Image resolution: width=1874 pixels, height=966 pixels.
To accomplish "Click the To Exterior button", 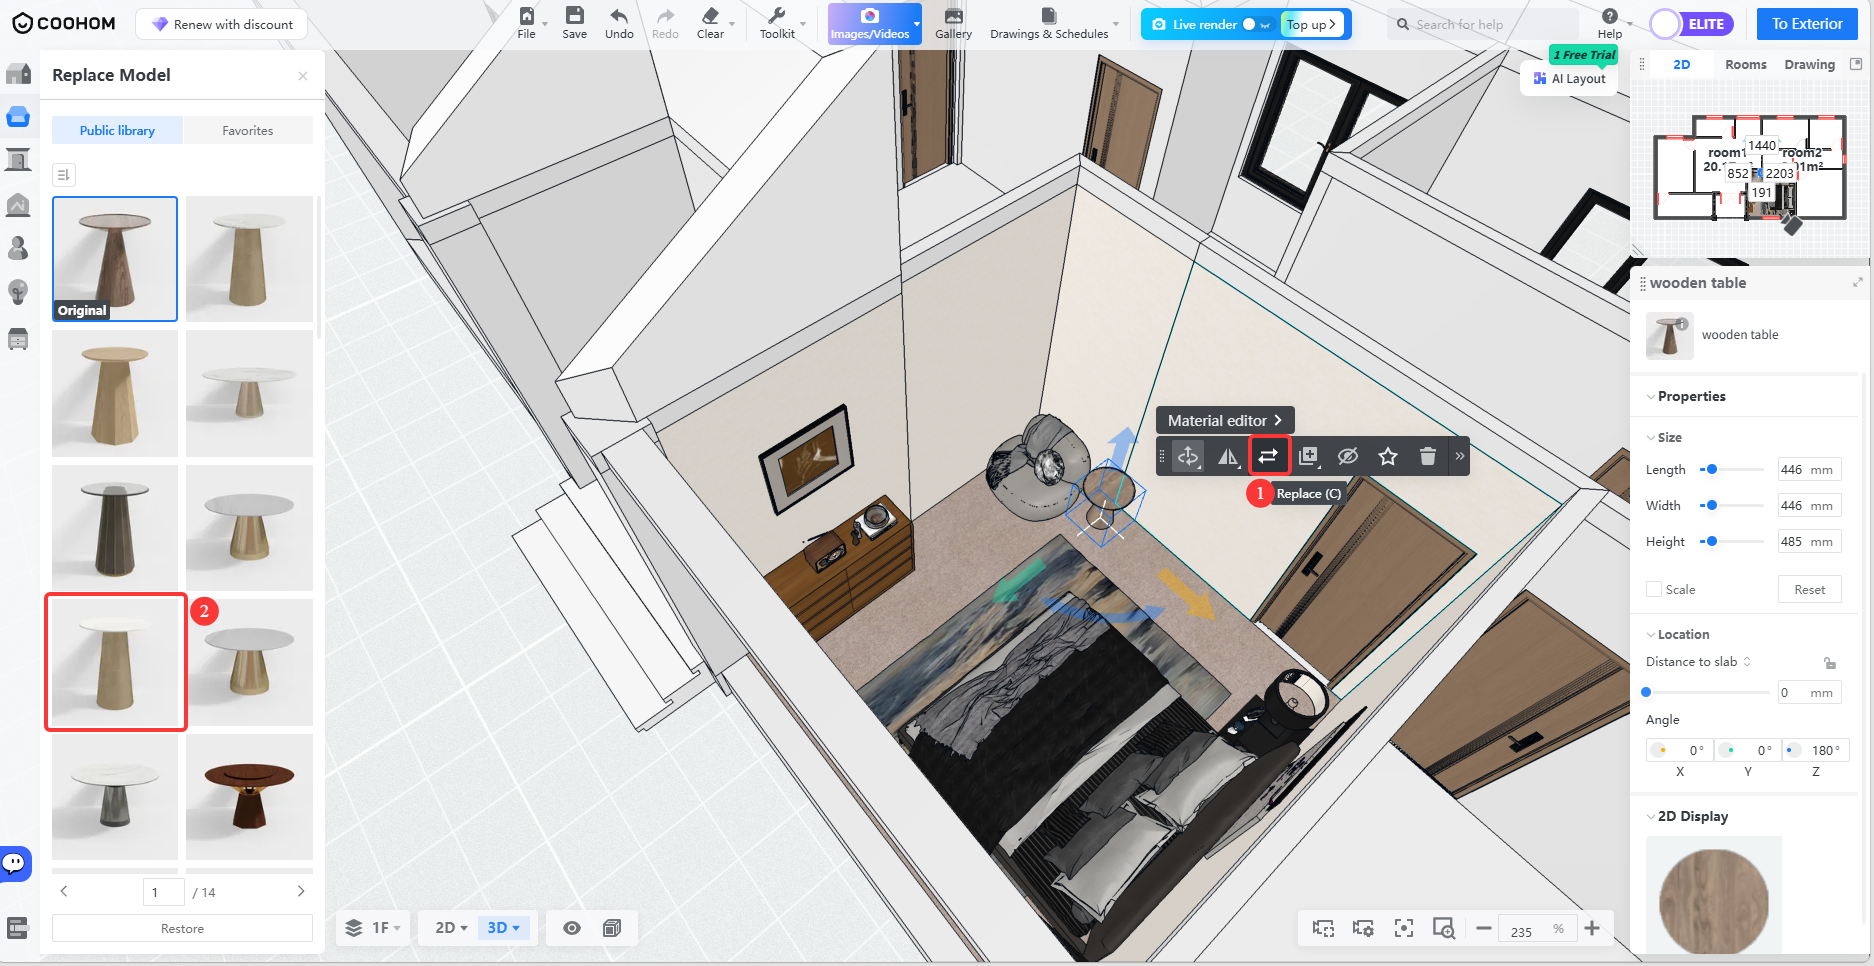I will (1807, 24).
